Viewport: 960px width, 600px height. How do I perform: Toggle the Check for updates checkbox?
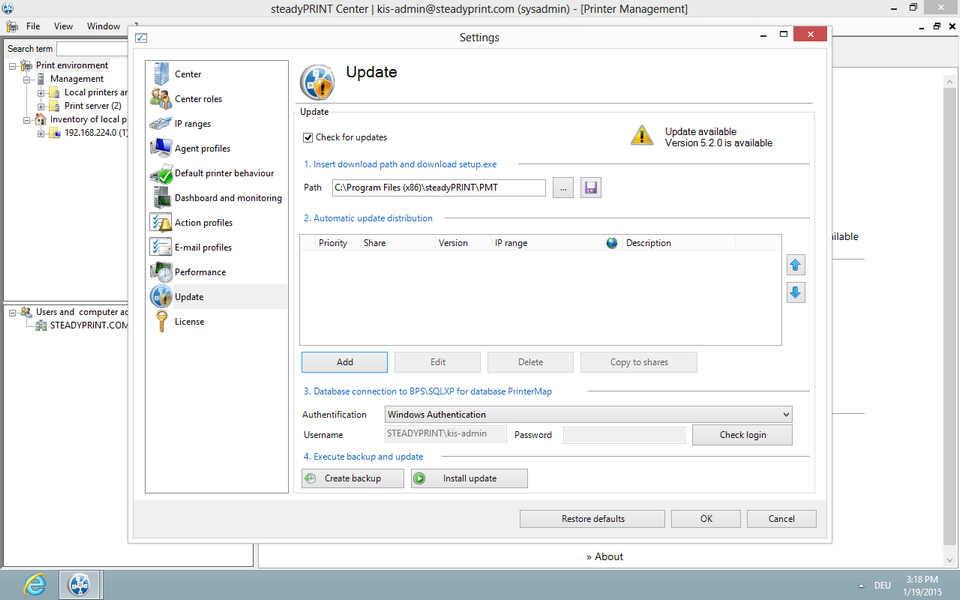(308, 137)
